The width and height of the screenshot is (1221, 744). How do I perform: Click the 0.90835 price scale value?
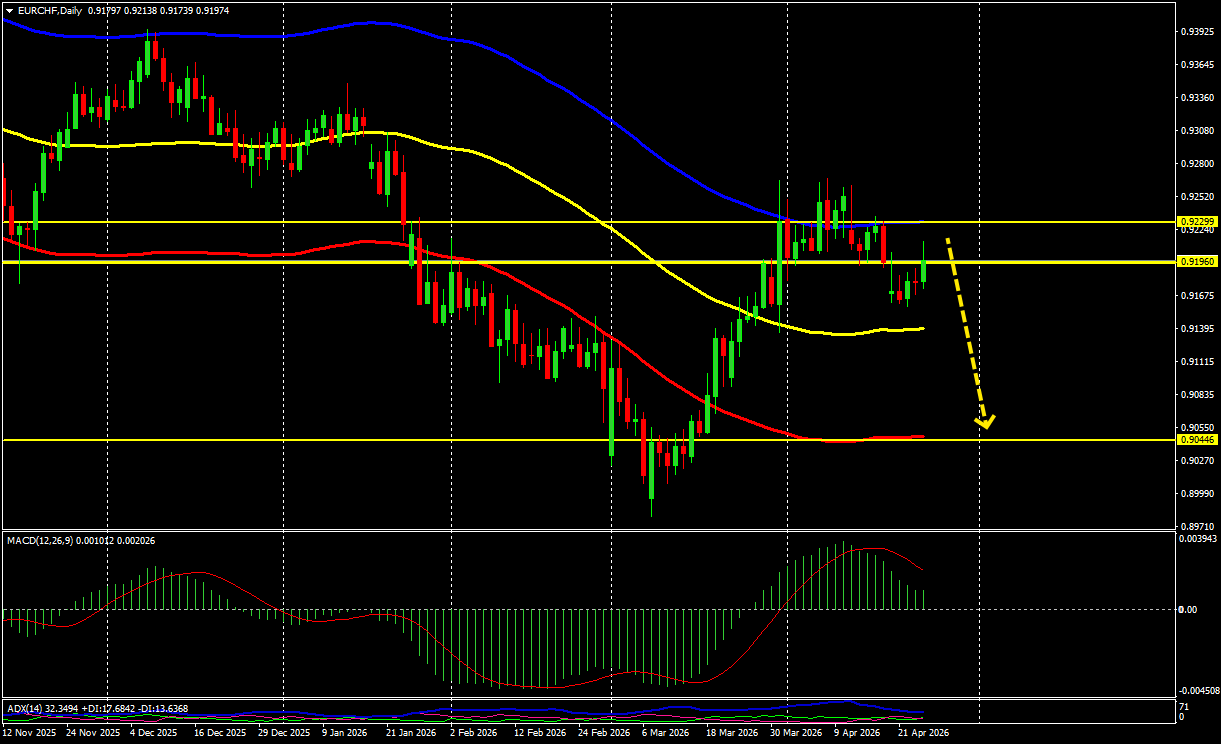pyautogui.click(x=1196, y=395)
